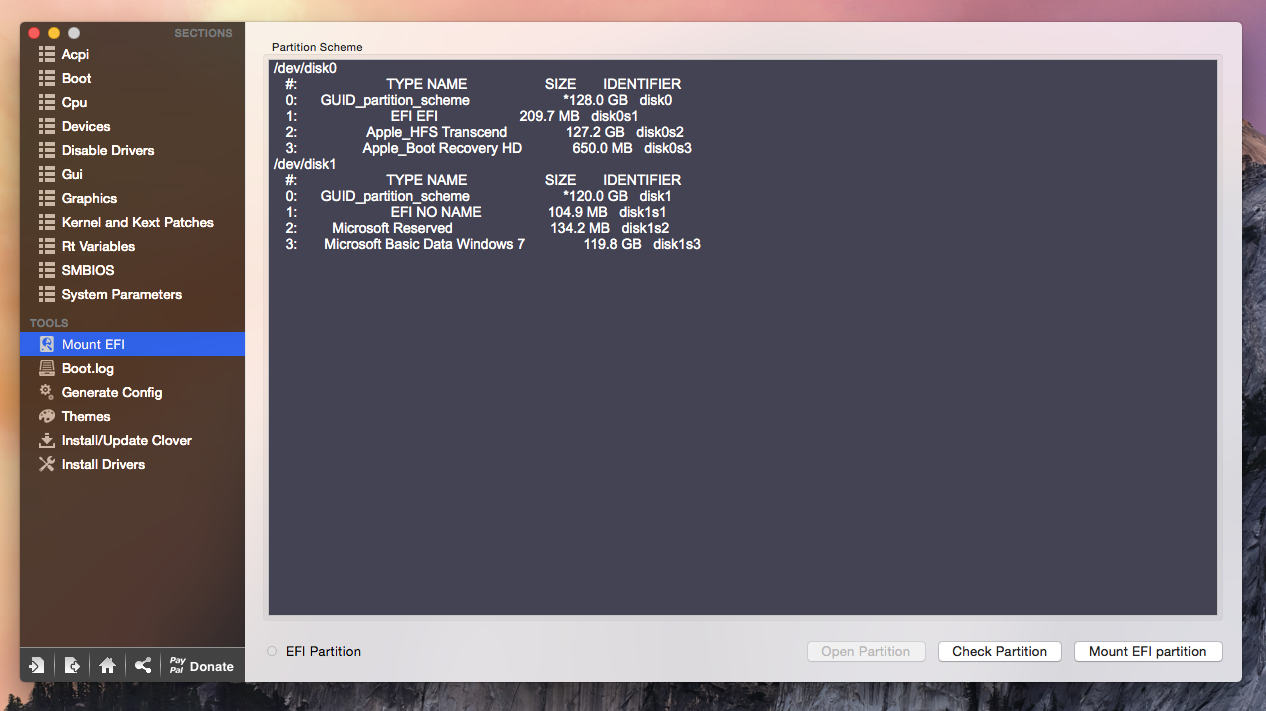Open the Graphics section
Screen dimensions: 1266x711
(132, 198)
